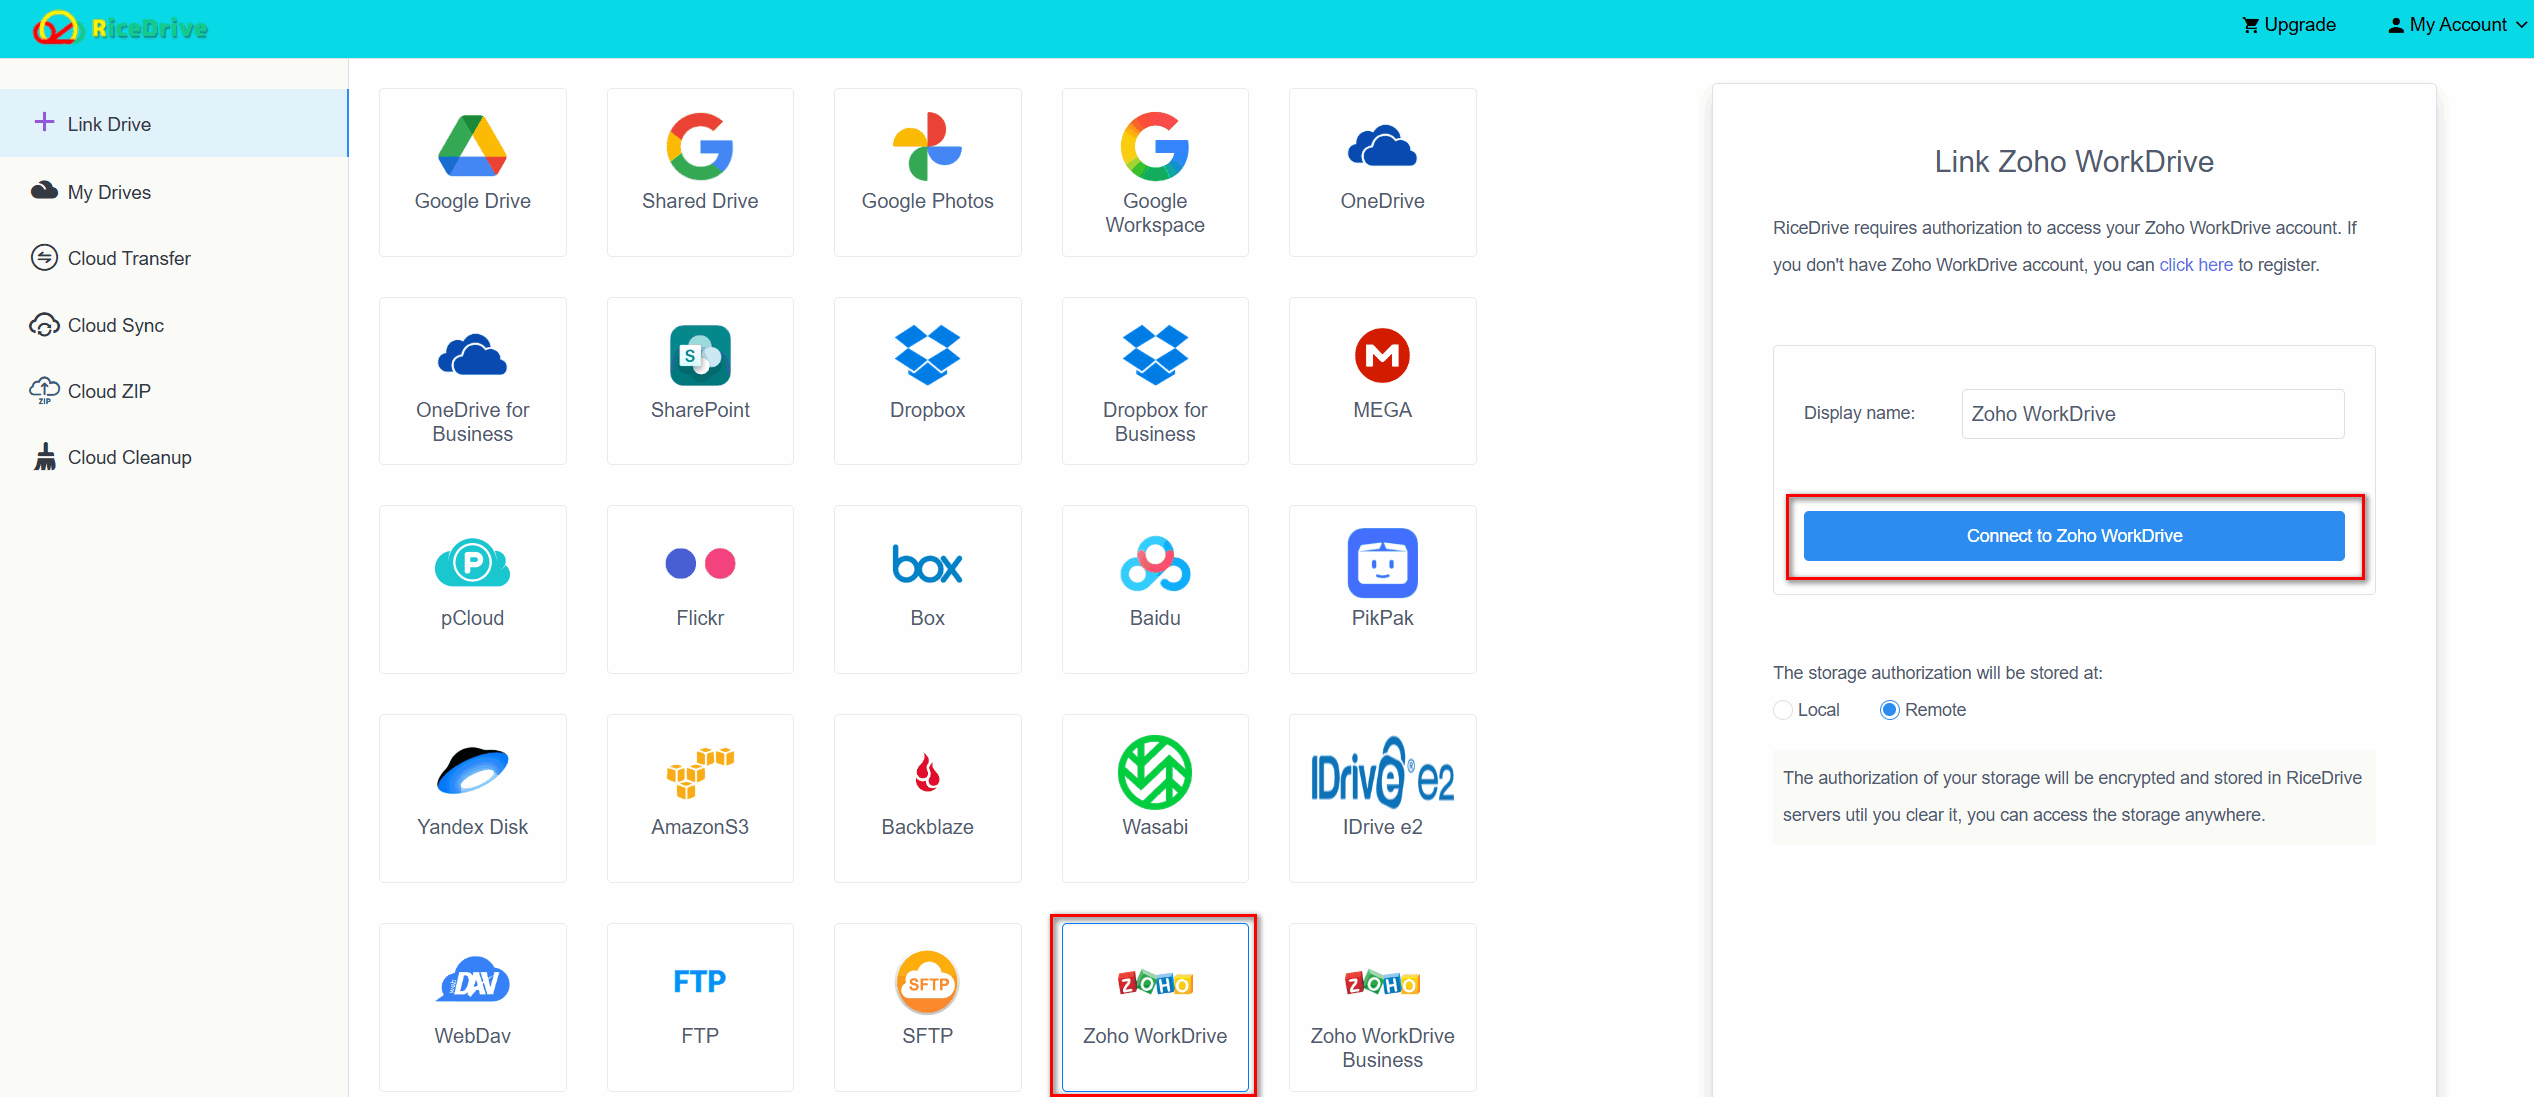
Task: Select the FTP tile
Action: [x=700, y=1007]
